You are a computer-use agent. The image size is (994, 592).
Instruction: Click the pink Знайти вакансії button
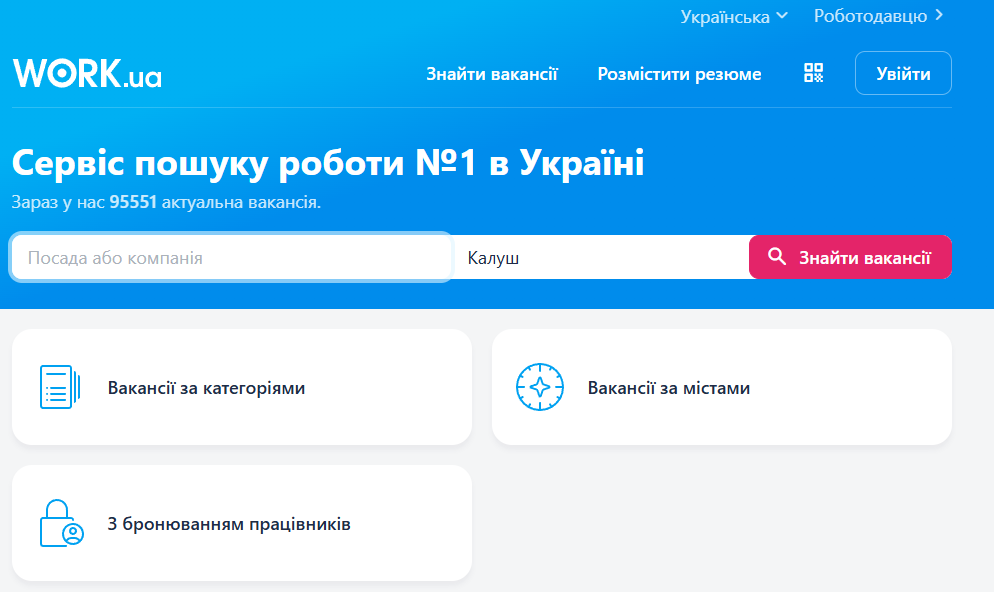pyautogui.click(x=850, y=257)
